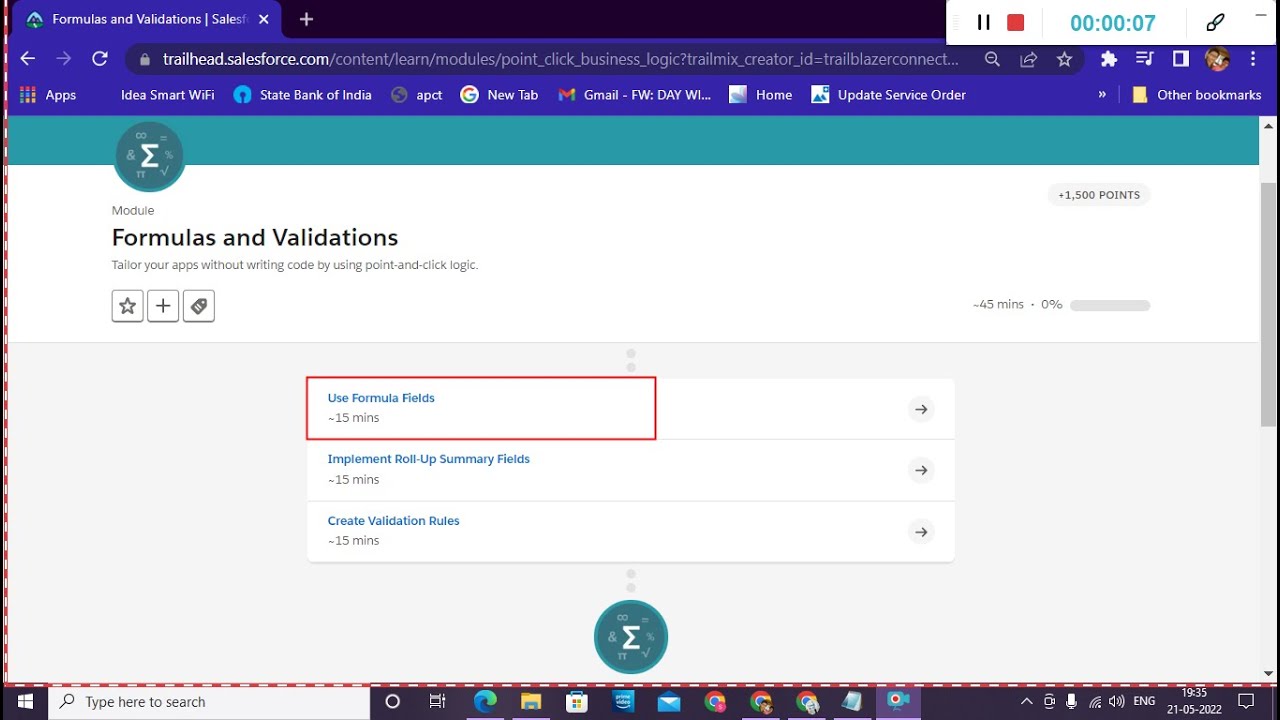
Task: Open Task View on the taskbar
Action: click(437, 702)
